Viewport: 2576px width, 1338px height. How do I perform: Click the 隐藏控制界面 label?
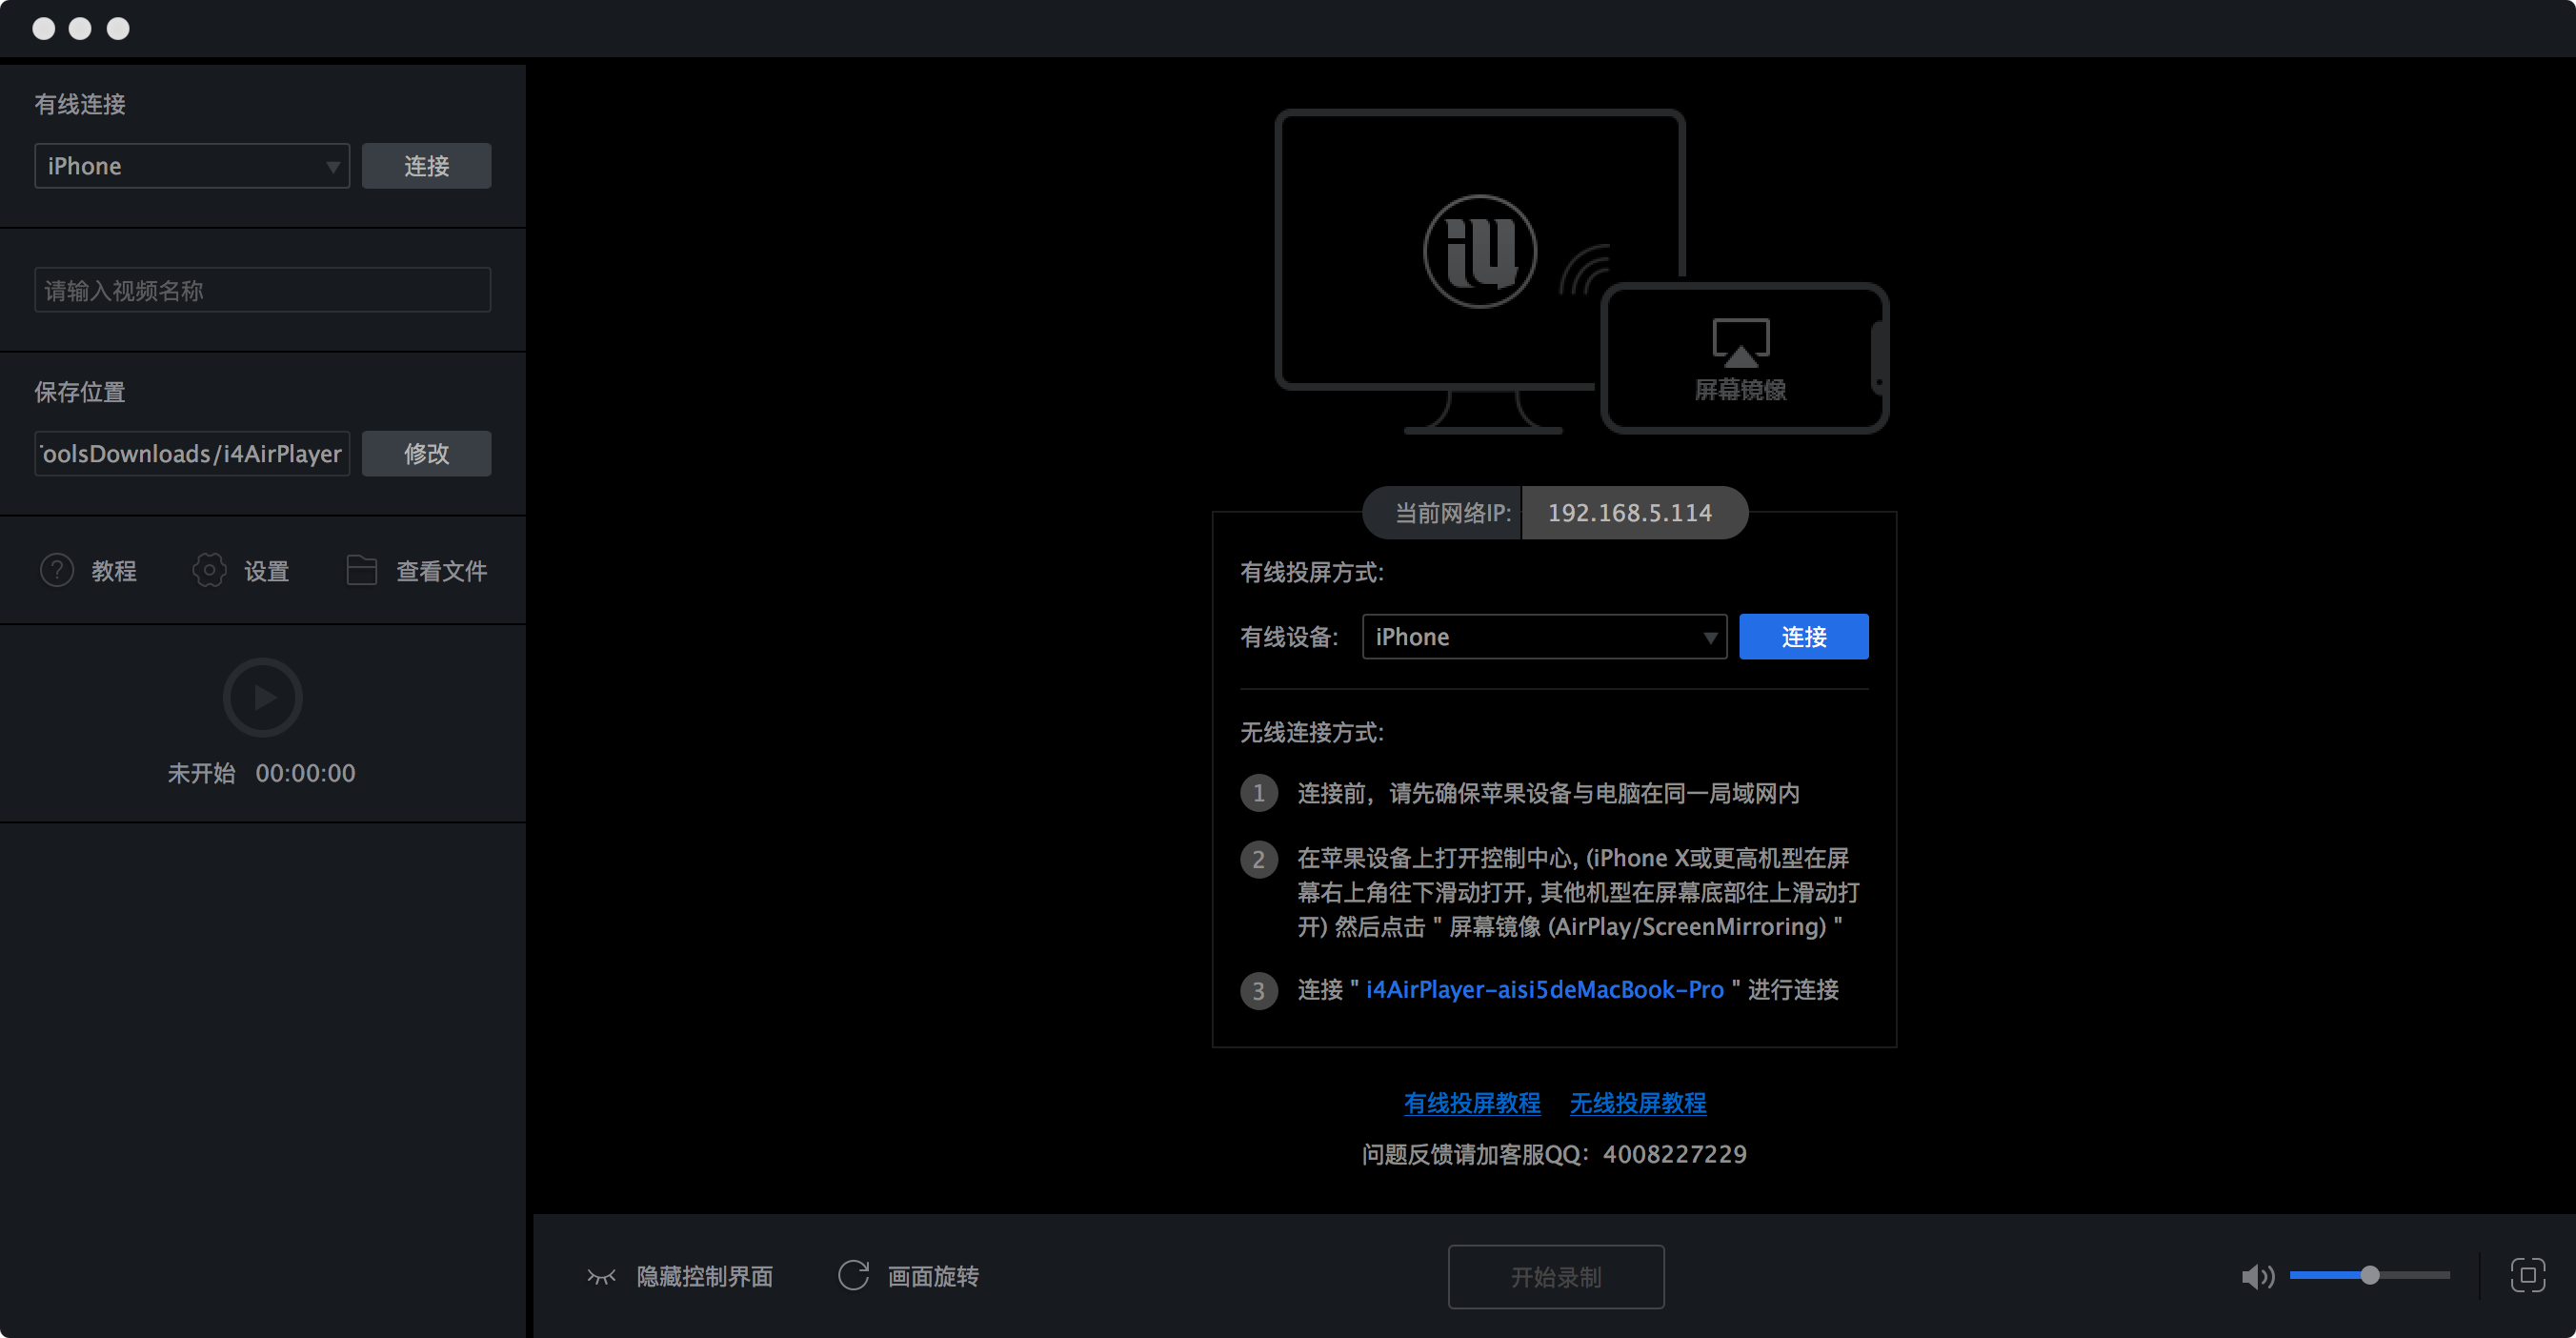[x=705, y=1277]
